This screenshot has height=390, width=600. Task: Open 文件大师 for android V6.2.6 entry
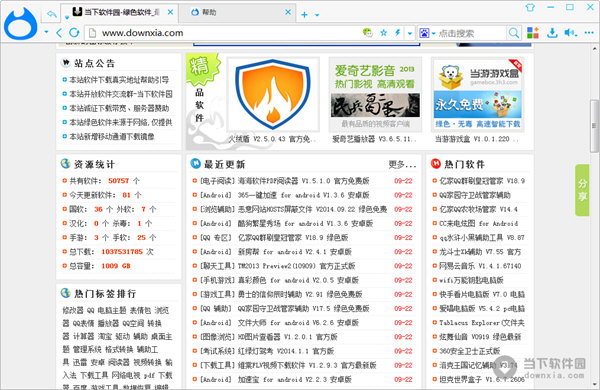click(x=298, y=323)
